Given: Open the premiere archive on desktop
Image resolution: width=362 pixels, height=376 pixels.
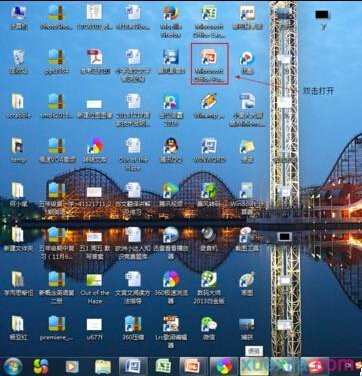Looking at the screenshot, I should [56, 329].
